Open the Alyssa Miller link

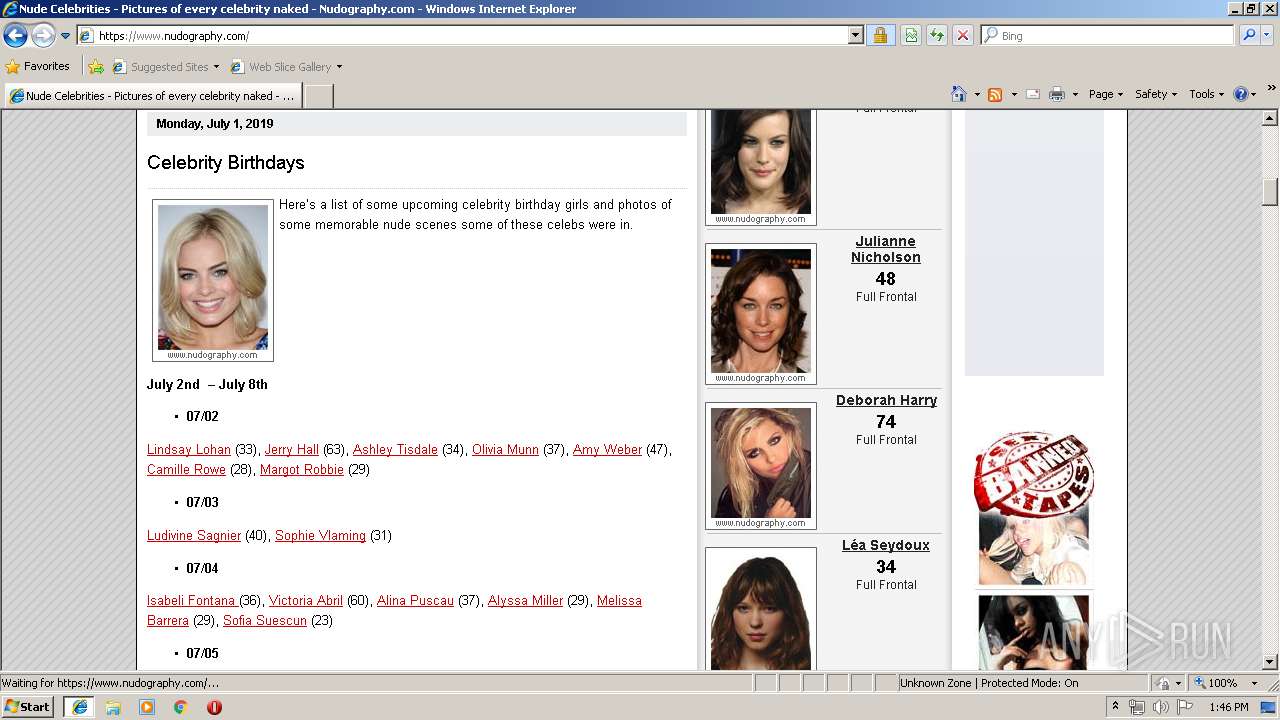pyautogui.click(x=525, y=601)
